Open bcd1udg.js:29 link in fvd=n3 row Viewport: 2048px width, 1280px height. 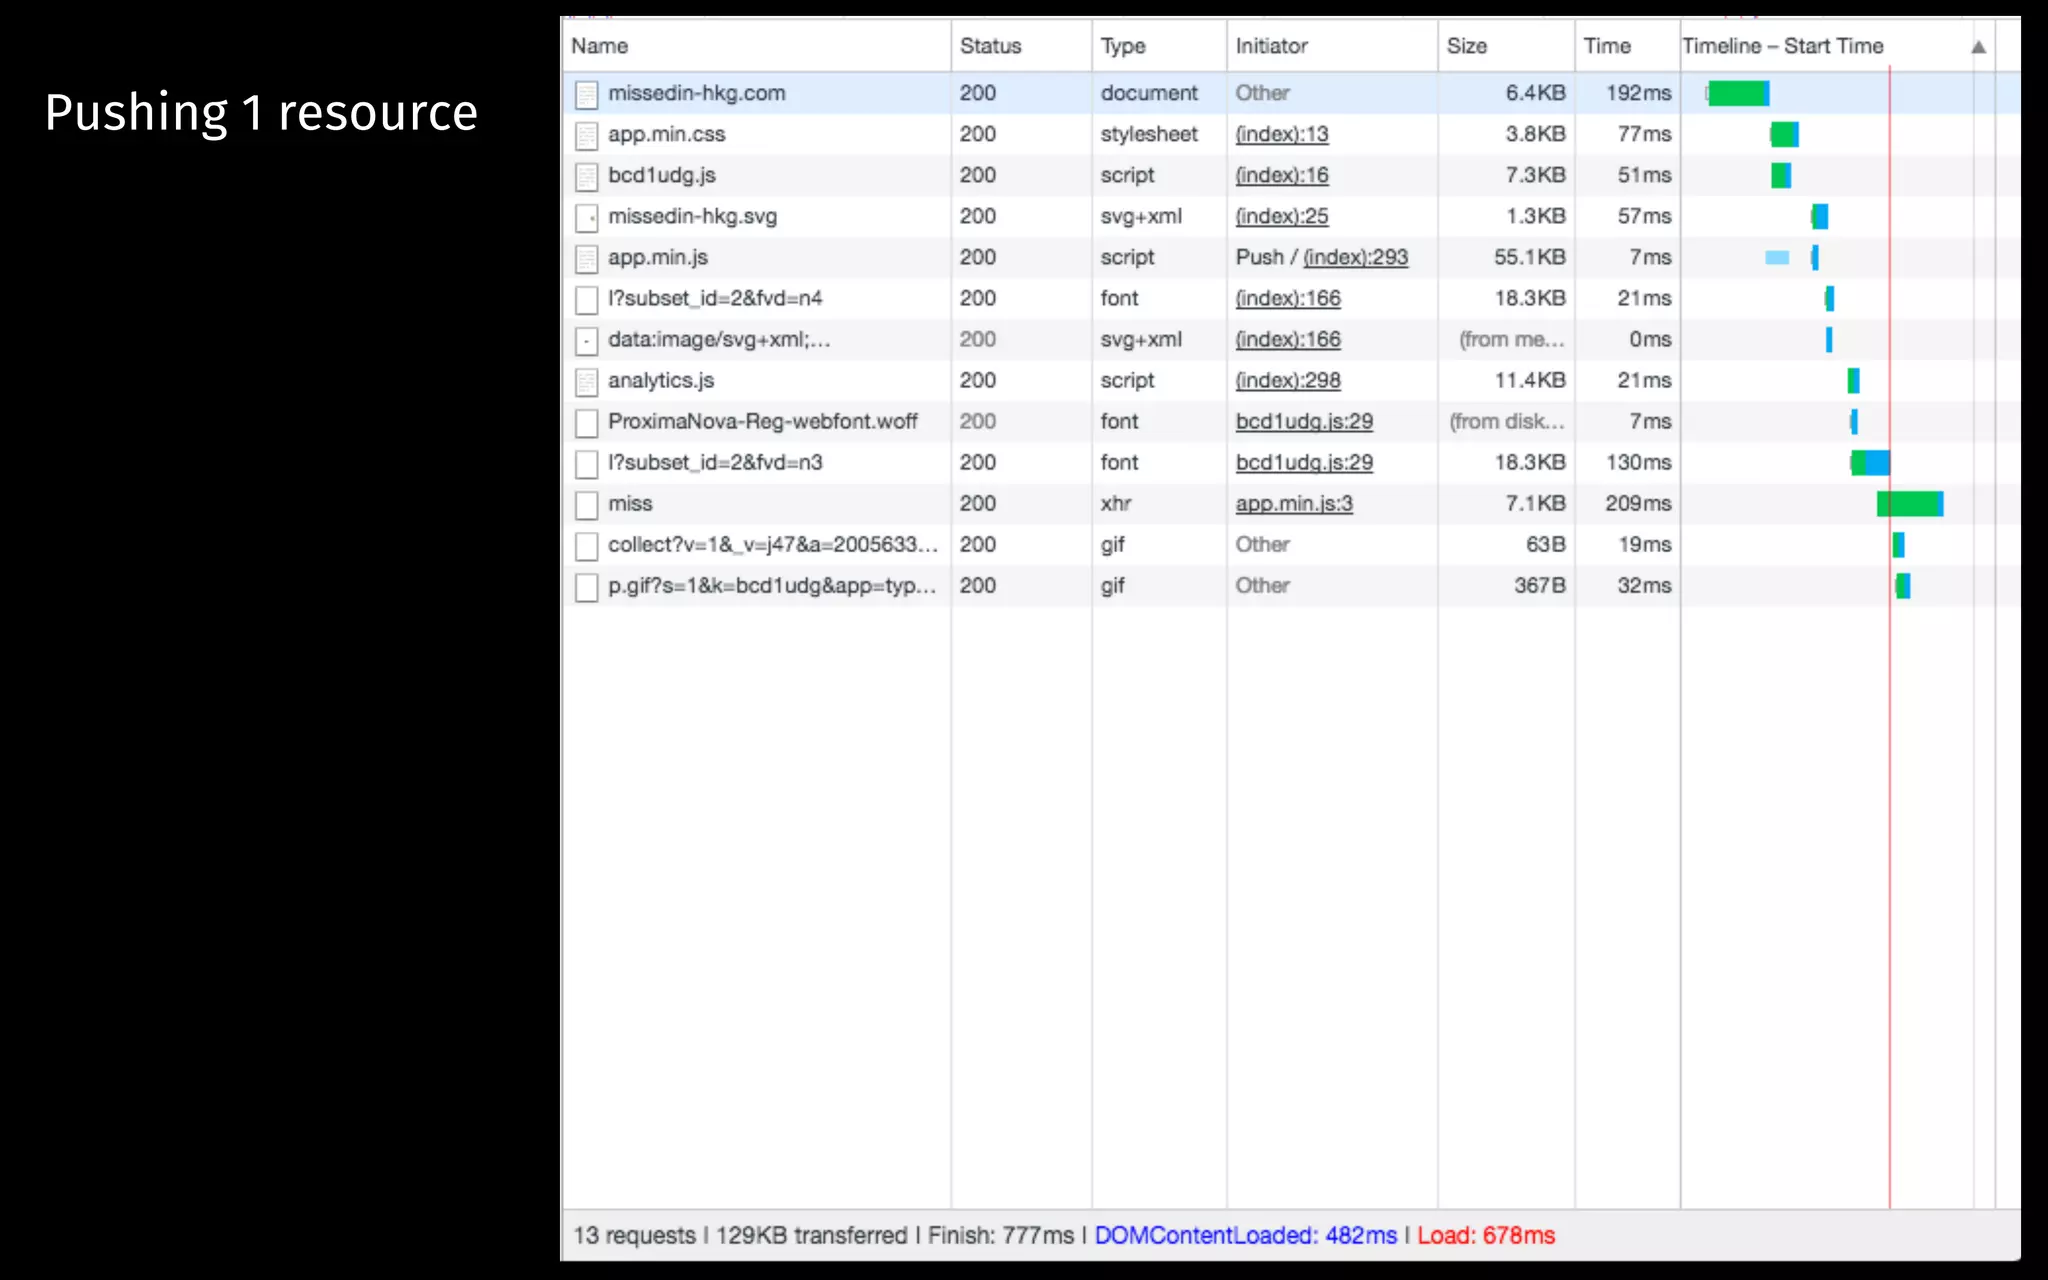[1304, 462]
